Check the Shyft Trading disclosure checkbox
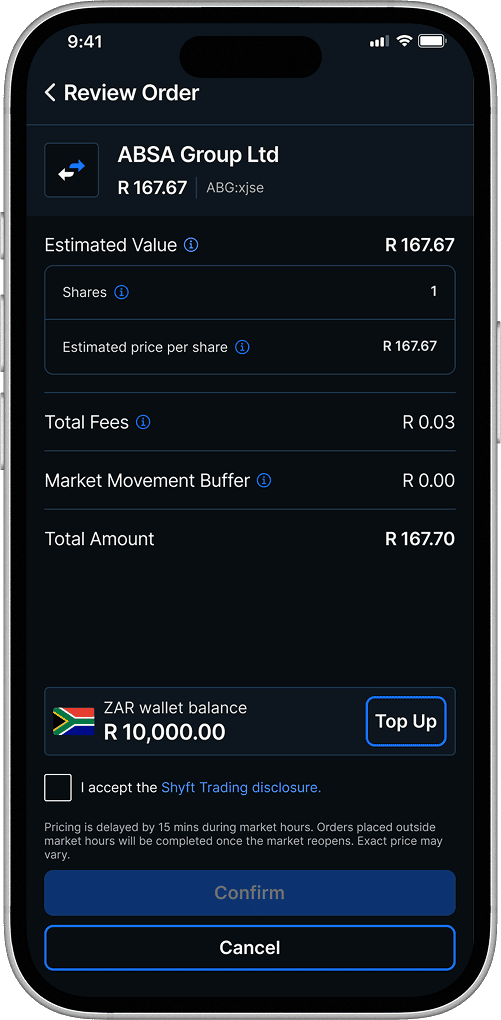501x1020 pixels. [58, 788]
